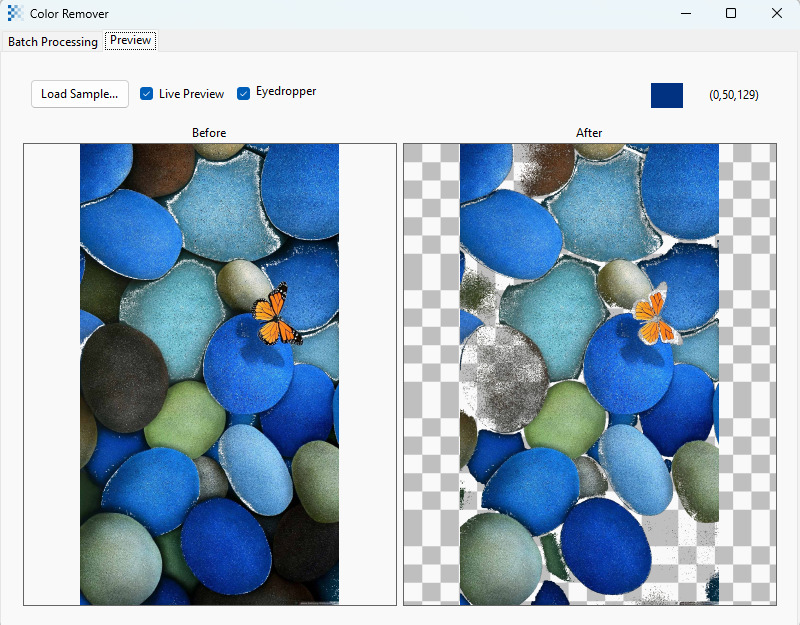800x625 pixels.
Task: Click the checkerboard strip left of After image
Action: (432, 374)
